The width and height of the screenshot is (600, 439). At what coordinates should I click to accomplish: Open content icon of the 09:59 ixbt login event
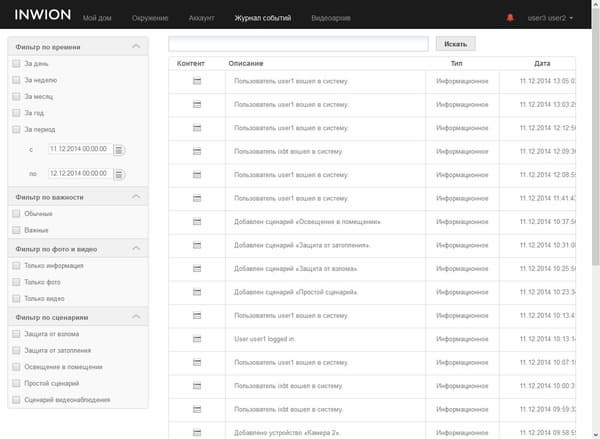pos(197,409)
